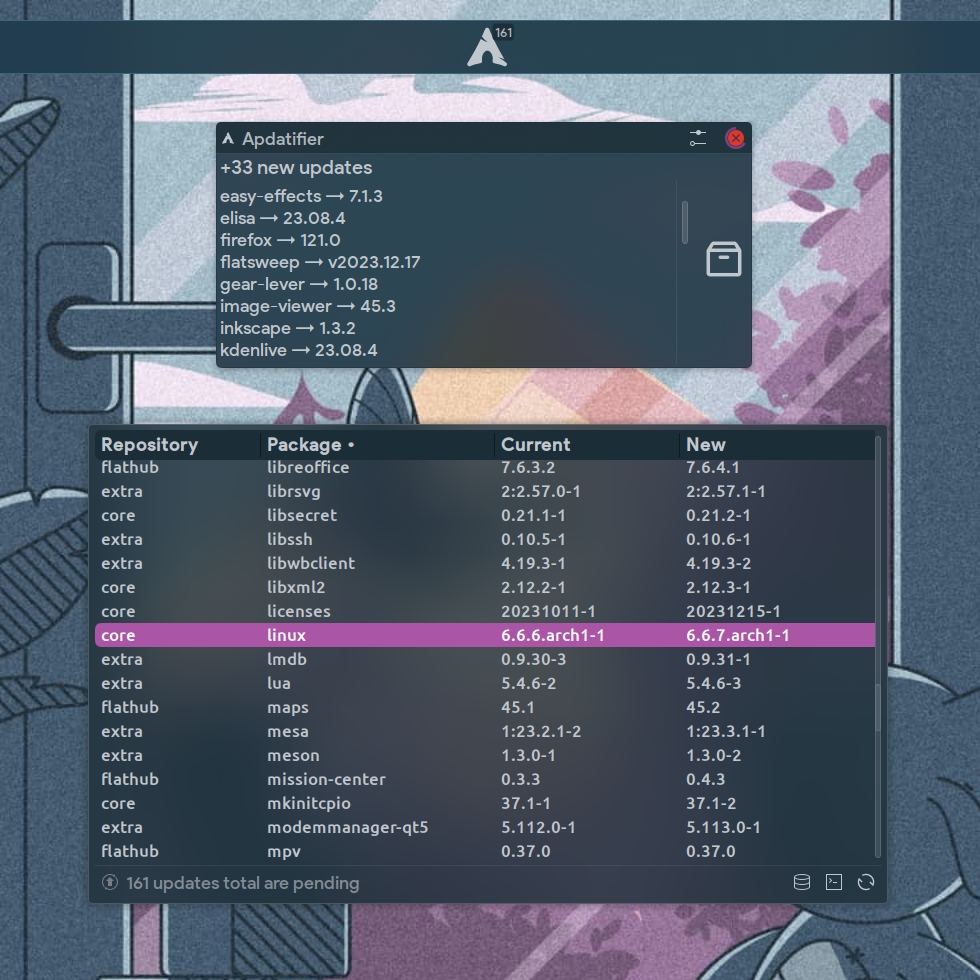Click new version 6.6.7.arch1-1 cell

click(738, 635)
